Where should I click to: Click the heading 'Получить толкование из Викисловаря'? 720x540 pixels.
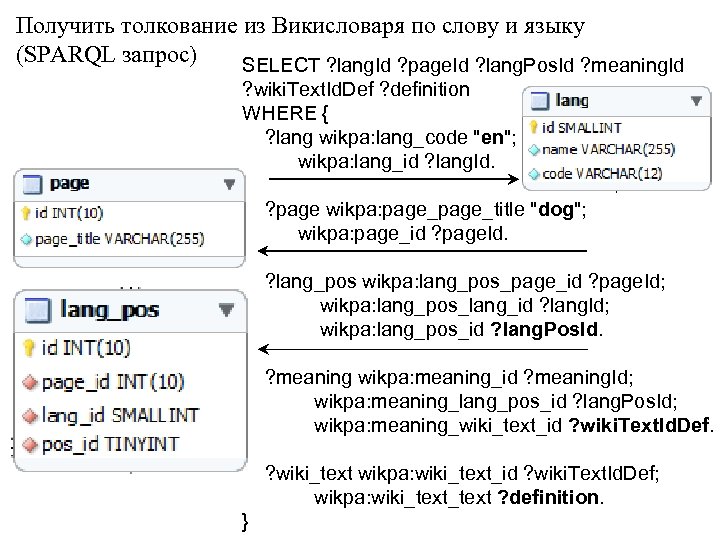(x=210, y=26)
